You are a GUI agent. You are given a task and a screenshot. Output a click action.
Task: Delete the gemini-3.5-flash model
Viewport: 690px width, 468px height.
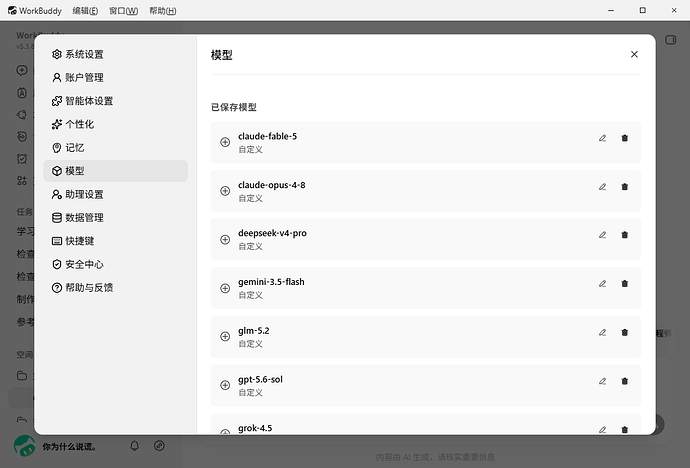click(624, 284)
